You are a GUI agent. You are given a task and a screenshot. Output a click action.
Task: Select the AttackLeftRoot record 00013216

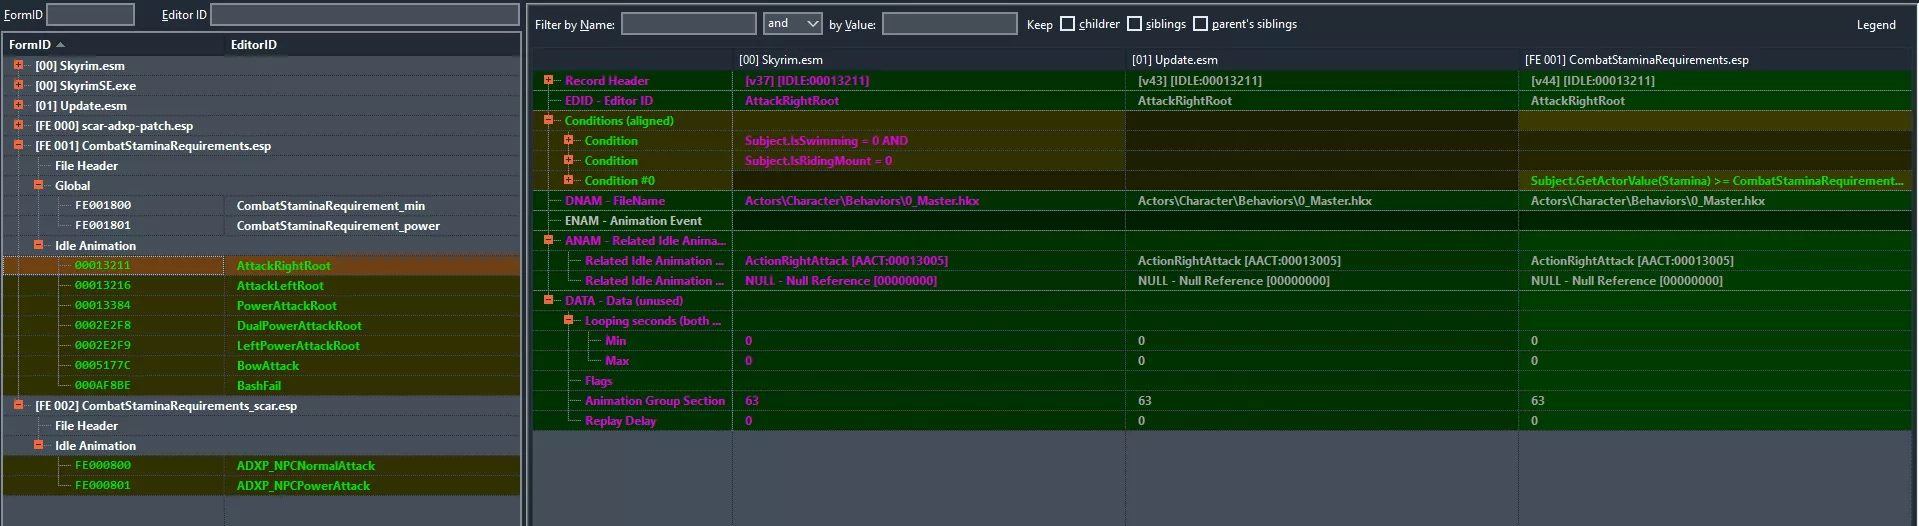[x=261, y=285]
